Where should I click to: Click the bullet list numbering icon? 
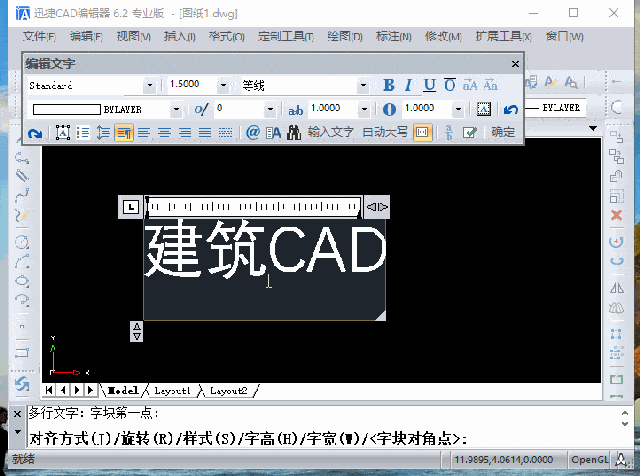[x=83, y=132]
